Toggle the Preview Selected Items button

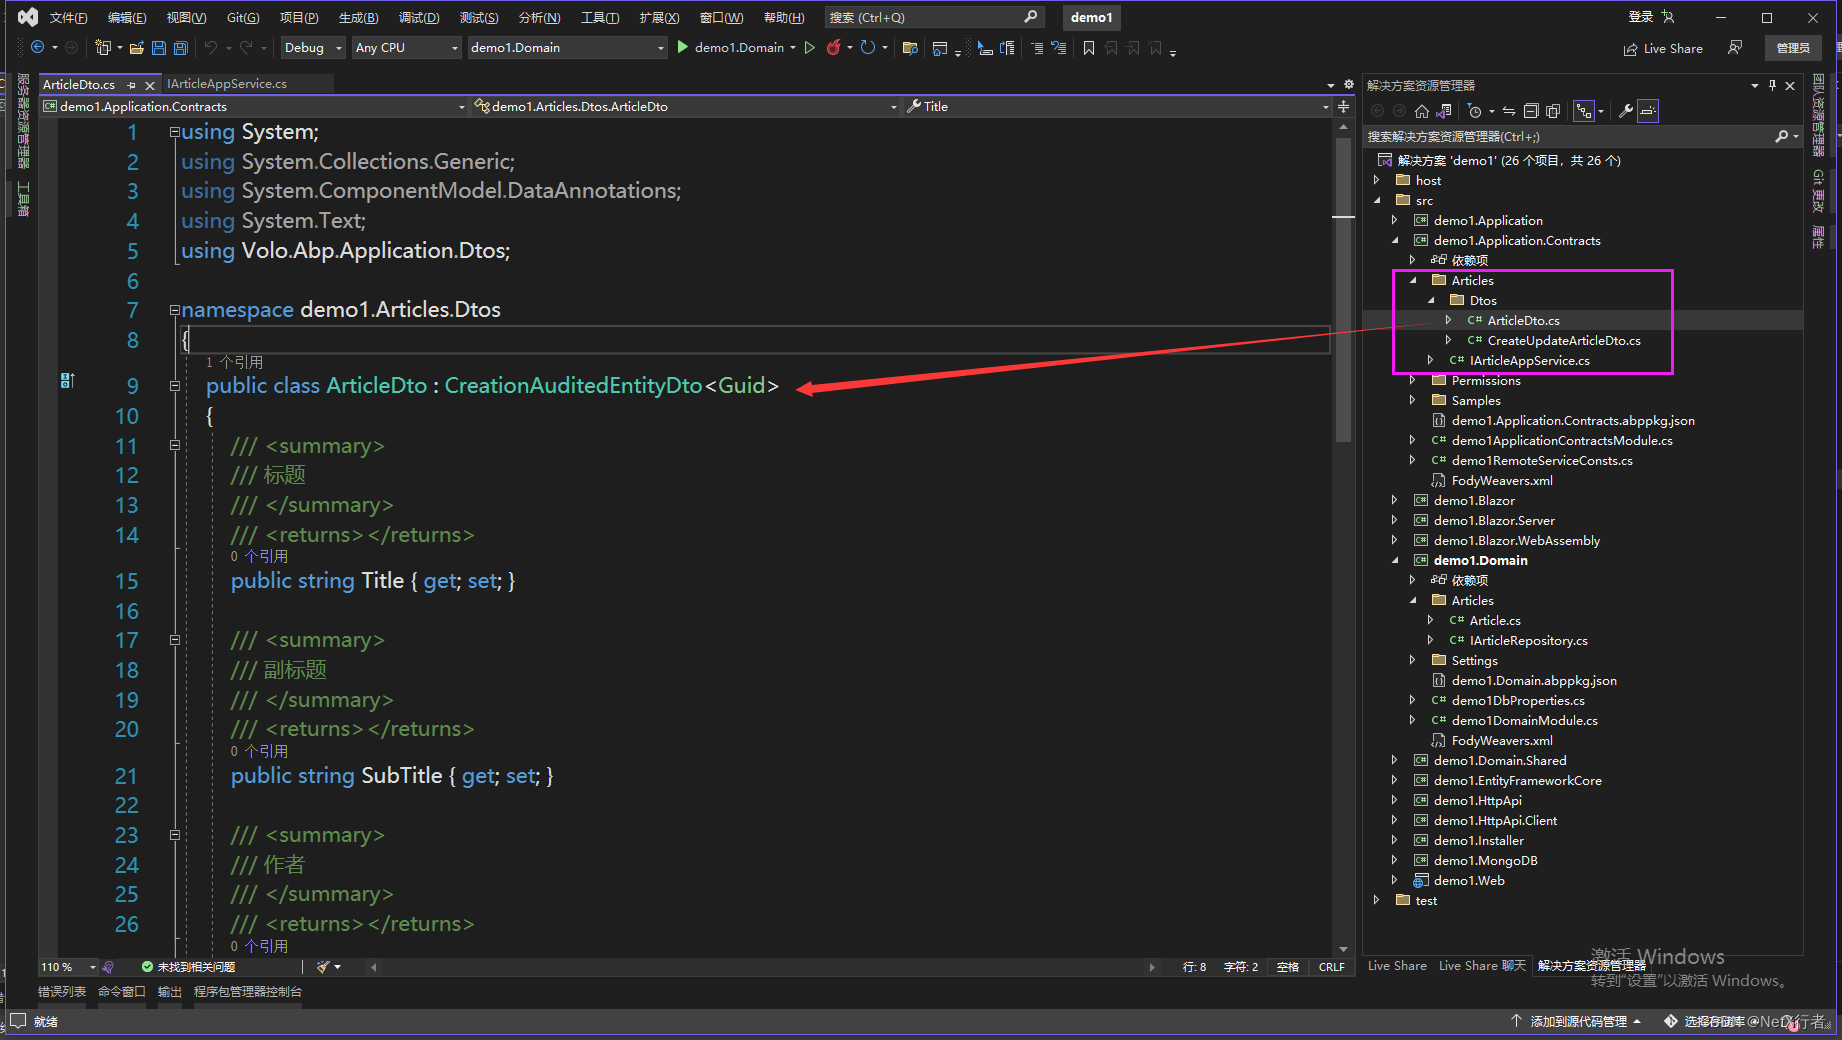coord(1648,111)
